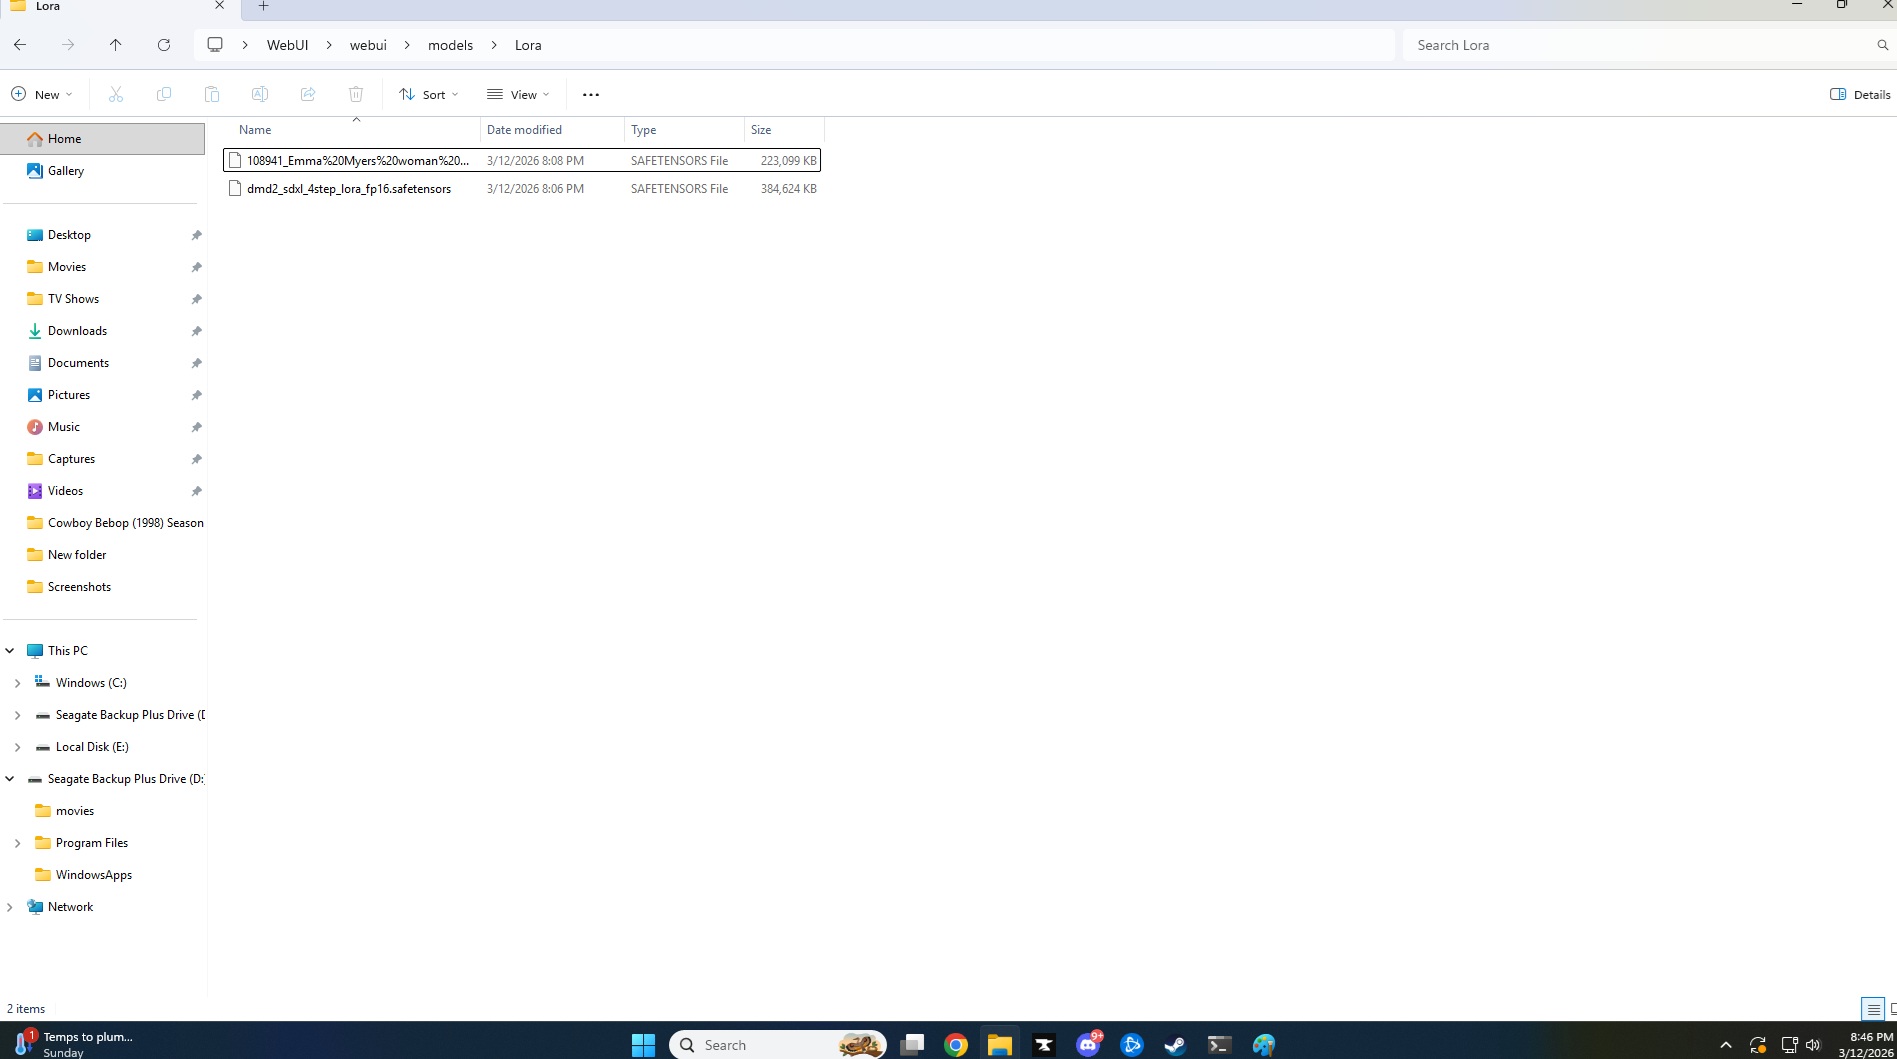Select dmd2_sdxl_4step_lora_fp16.safetensors file
The height and width of the screenshot is (1059, 1897).
point(522,188)
